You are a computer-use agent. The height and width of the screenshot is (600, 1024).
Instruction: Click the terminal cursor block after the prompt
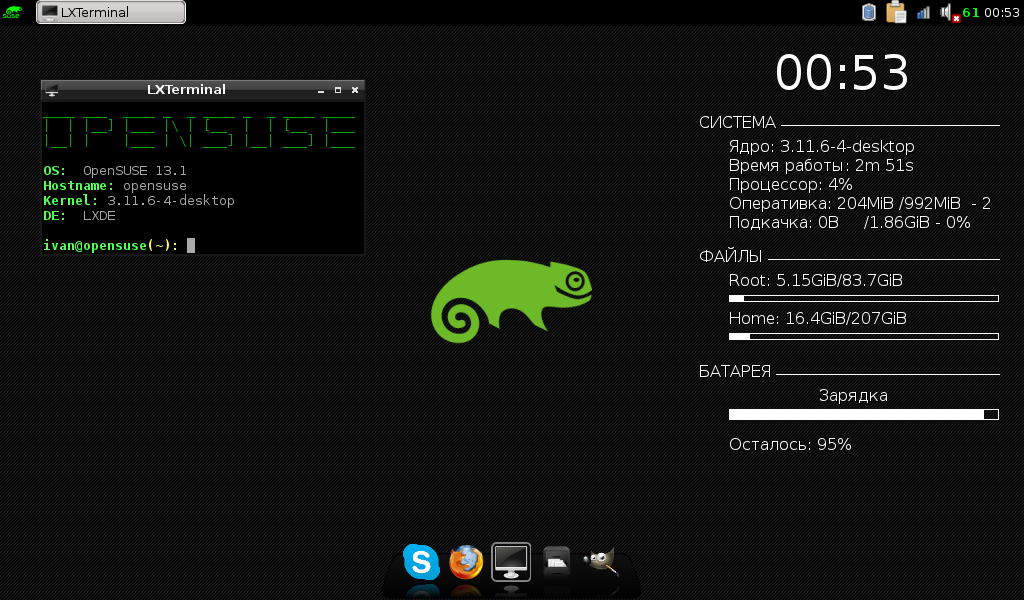[x=191, y=245]
